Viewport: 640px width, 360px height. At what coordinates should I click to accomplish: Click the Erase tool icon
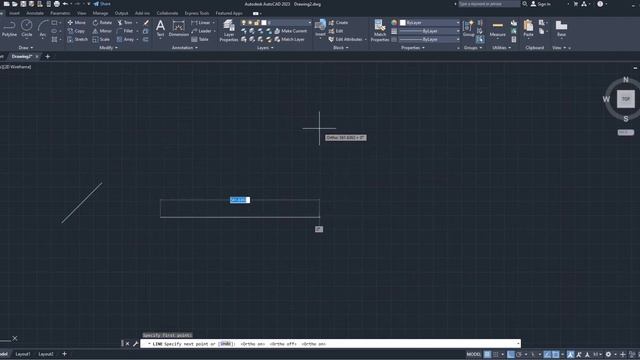pos(146,22)
